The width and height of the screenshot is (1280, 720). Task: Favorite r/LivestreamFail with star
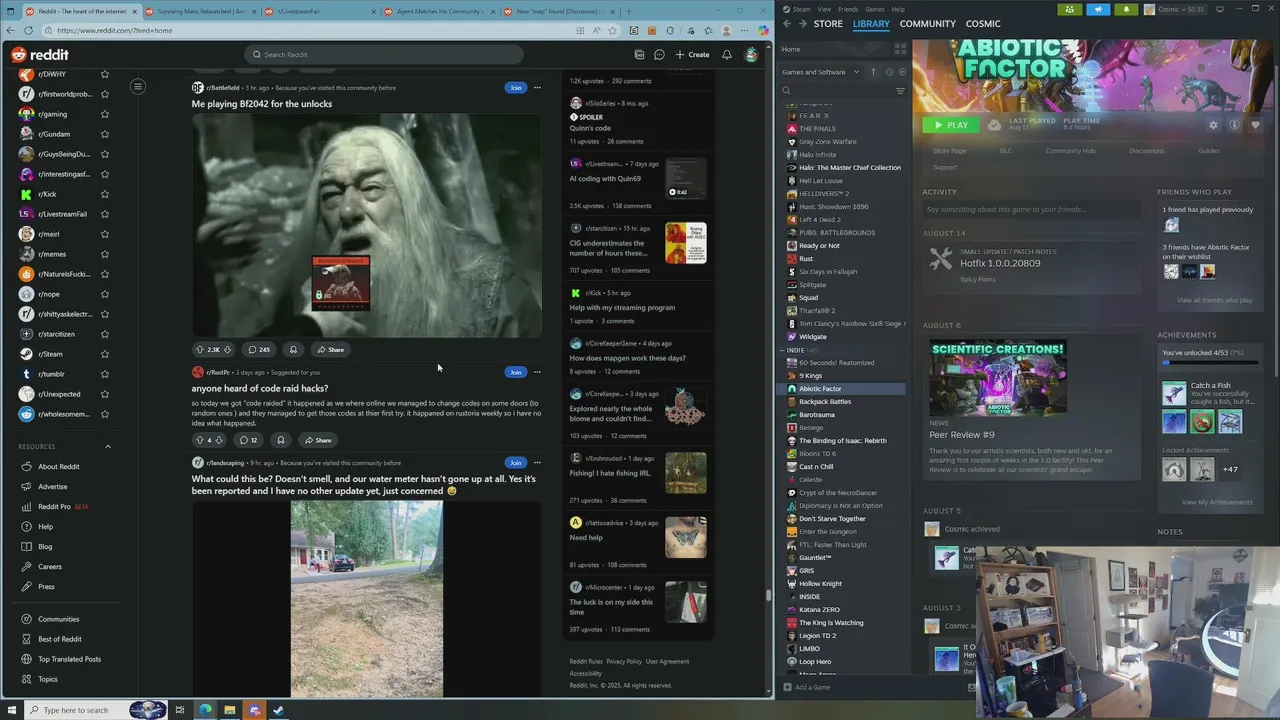tap(104, 214)
